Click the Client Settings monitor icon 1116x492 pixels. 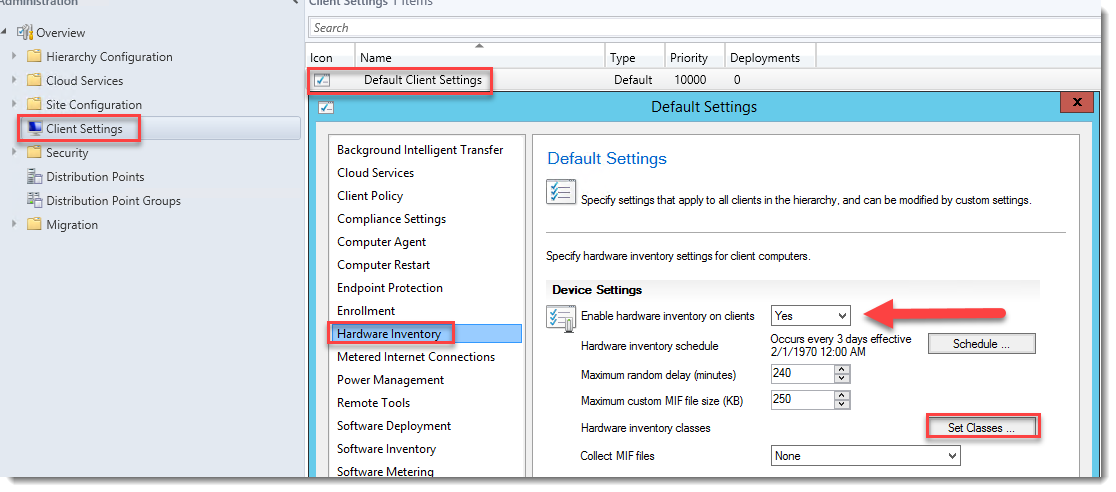[35, 128]
